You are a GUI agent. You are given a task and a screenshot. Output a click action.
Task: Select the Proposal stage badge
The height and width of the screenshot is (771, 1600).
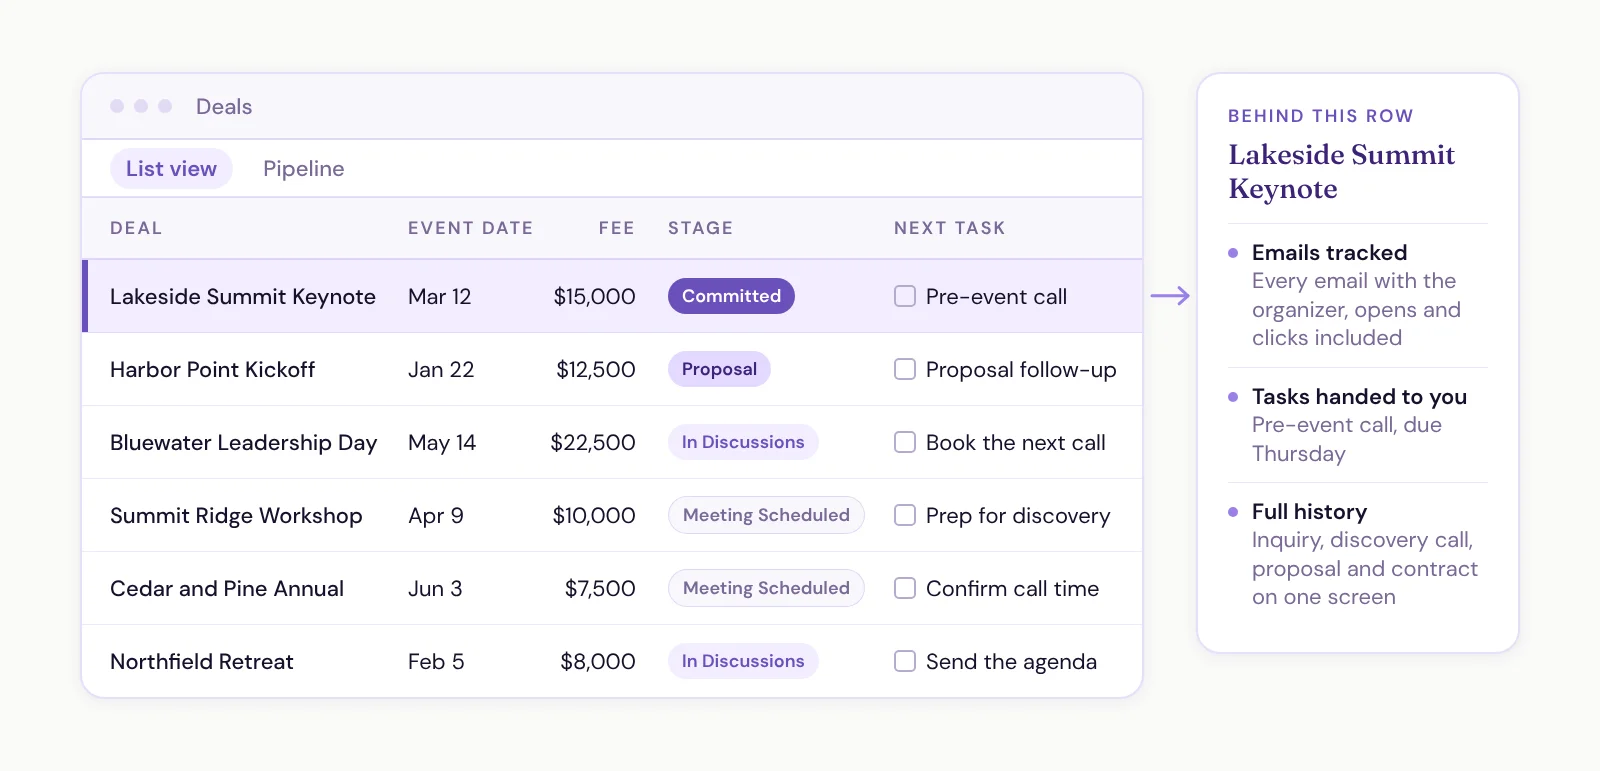[x=719, y=369]
